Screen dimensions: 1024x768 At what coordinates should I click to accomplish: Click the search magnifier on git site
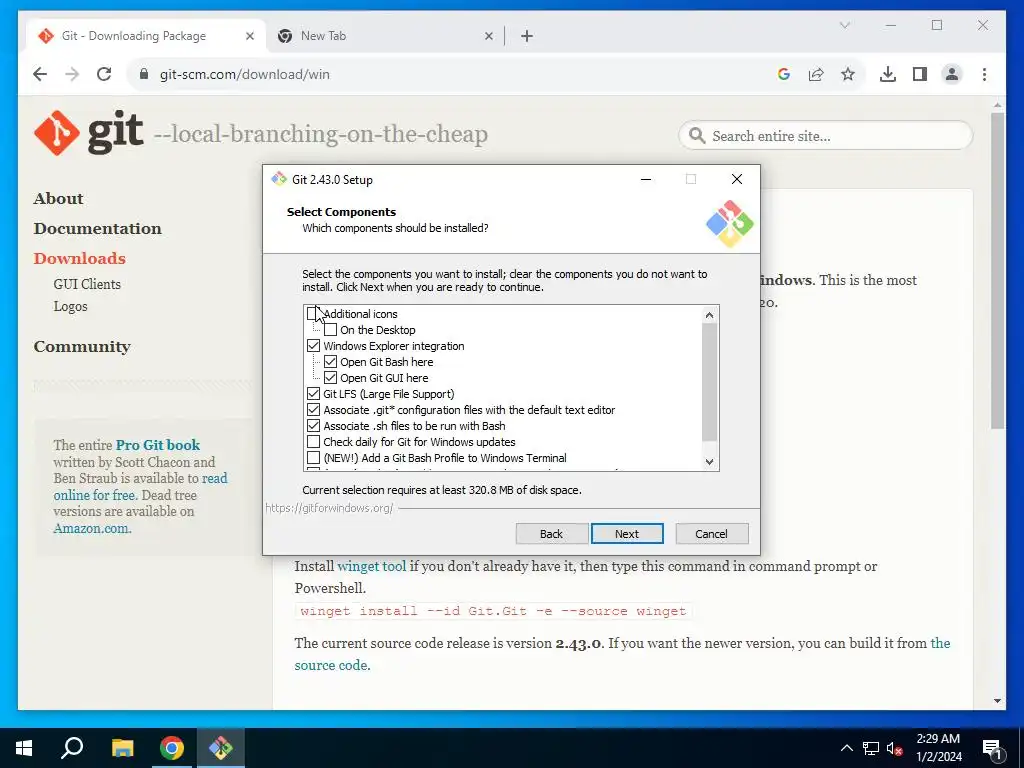pyautogui.click(x=697, y=136)
